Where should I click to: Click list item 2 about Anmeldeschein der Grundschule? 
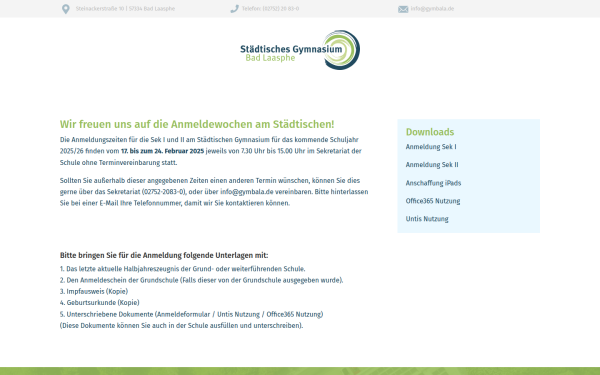pos(201,280)
